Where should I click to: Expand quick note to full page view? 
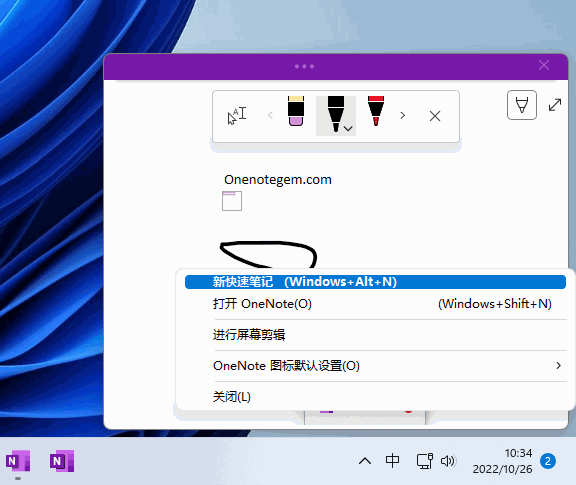[555, 105]
